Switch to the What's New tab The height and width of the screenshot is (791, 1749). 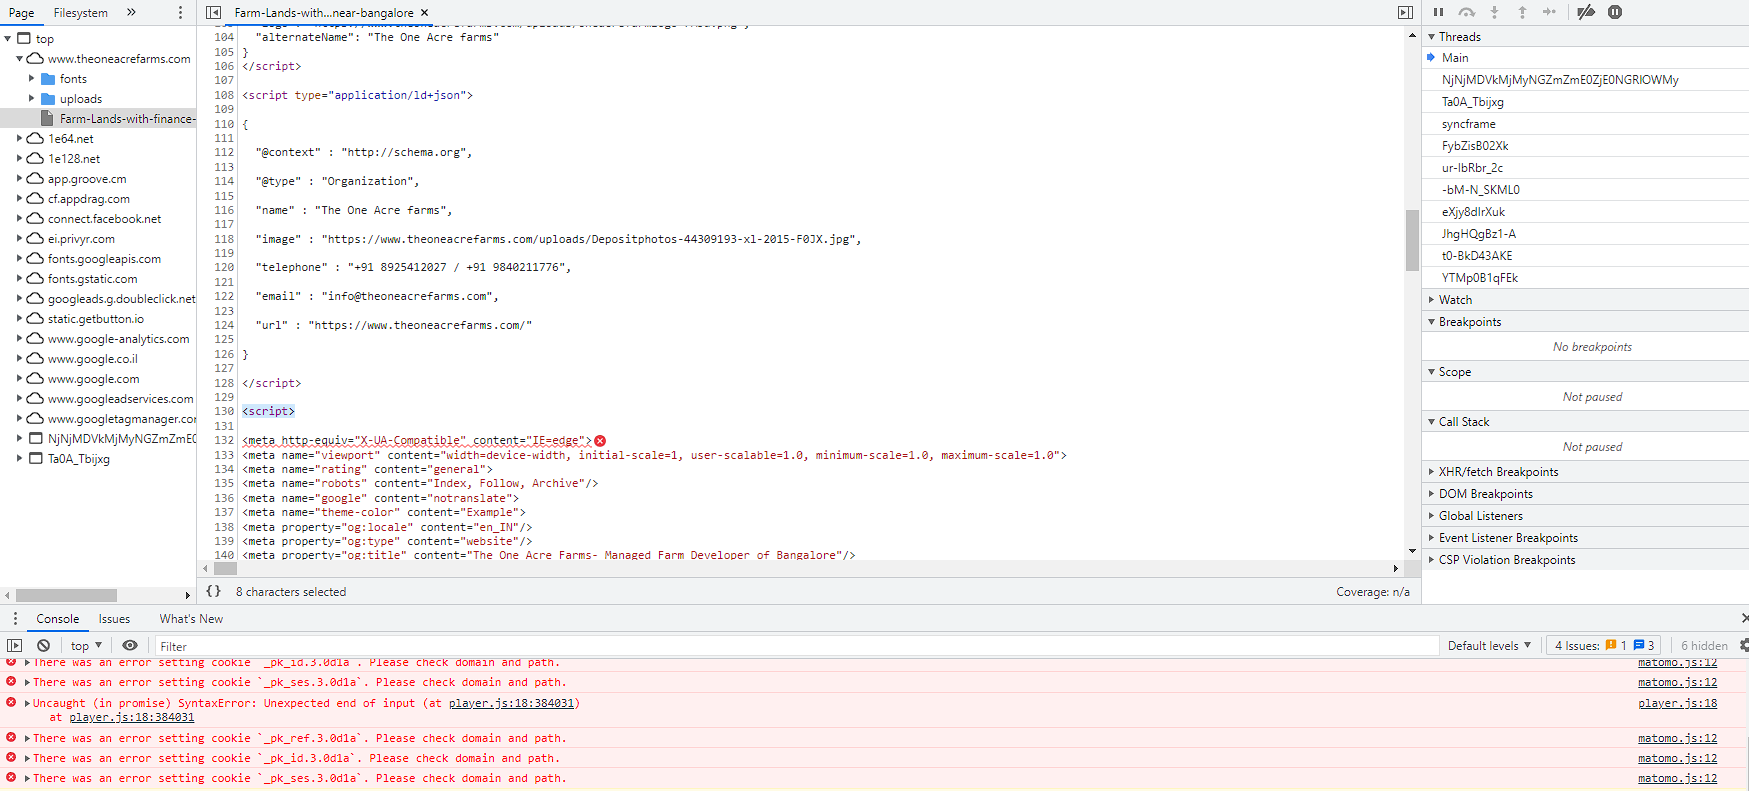click(191, 618)
